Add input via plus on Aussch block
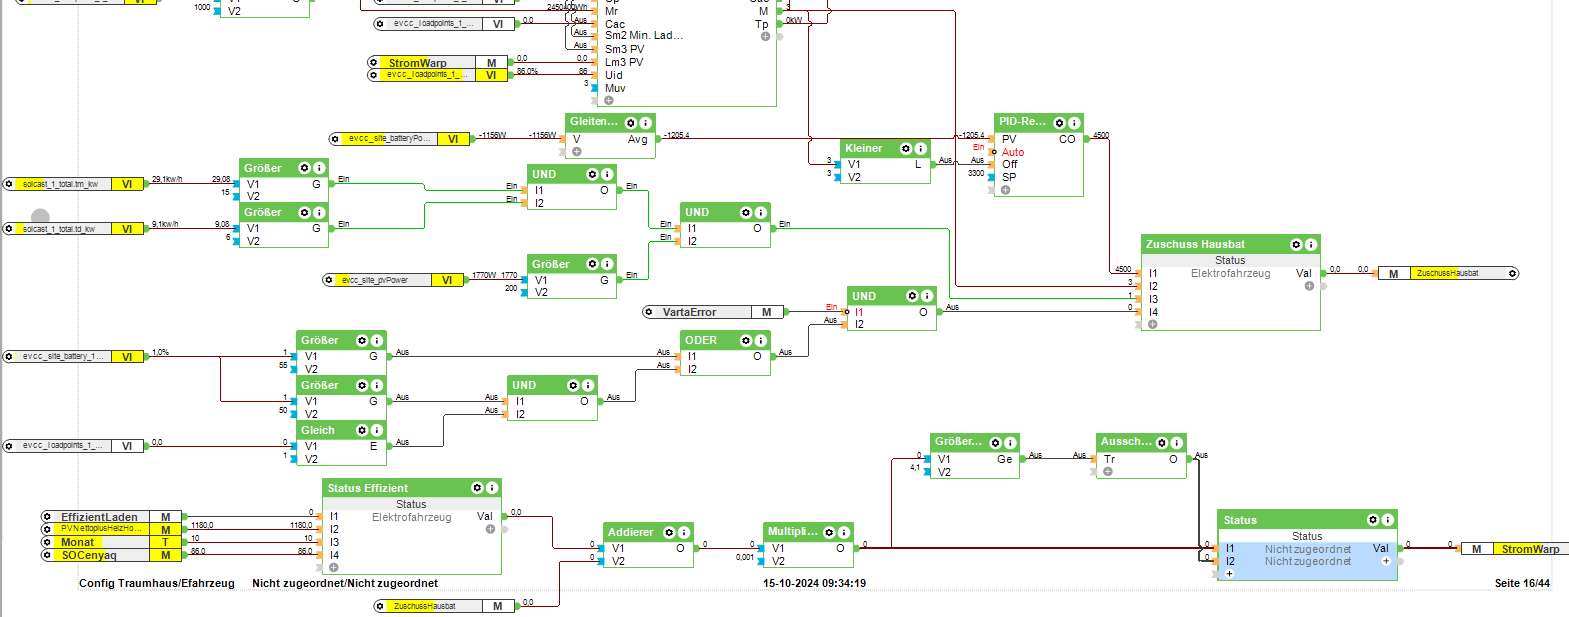This screenshot has height=617, width=1569. tap(1108, 471)
